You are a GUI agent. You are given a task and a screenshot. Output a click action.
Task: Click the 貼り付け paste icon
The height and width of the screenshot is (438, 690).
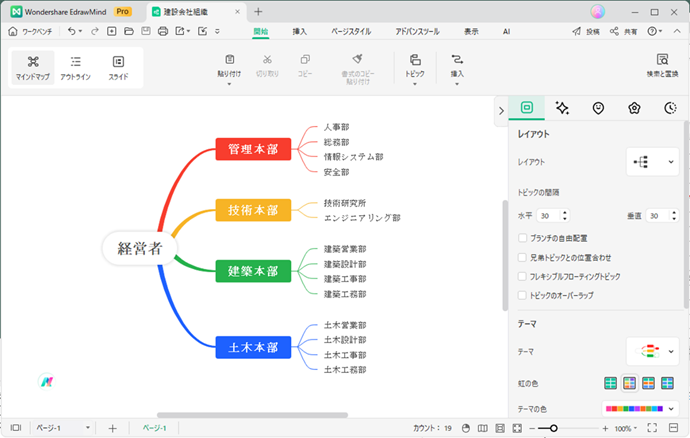tap(229, 59)
